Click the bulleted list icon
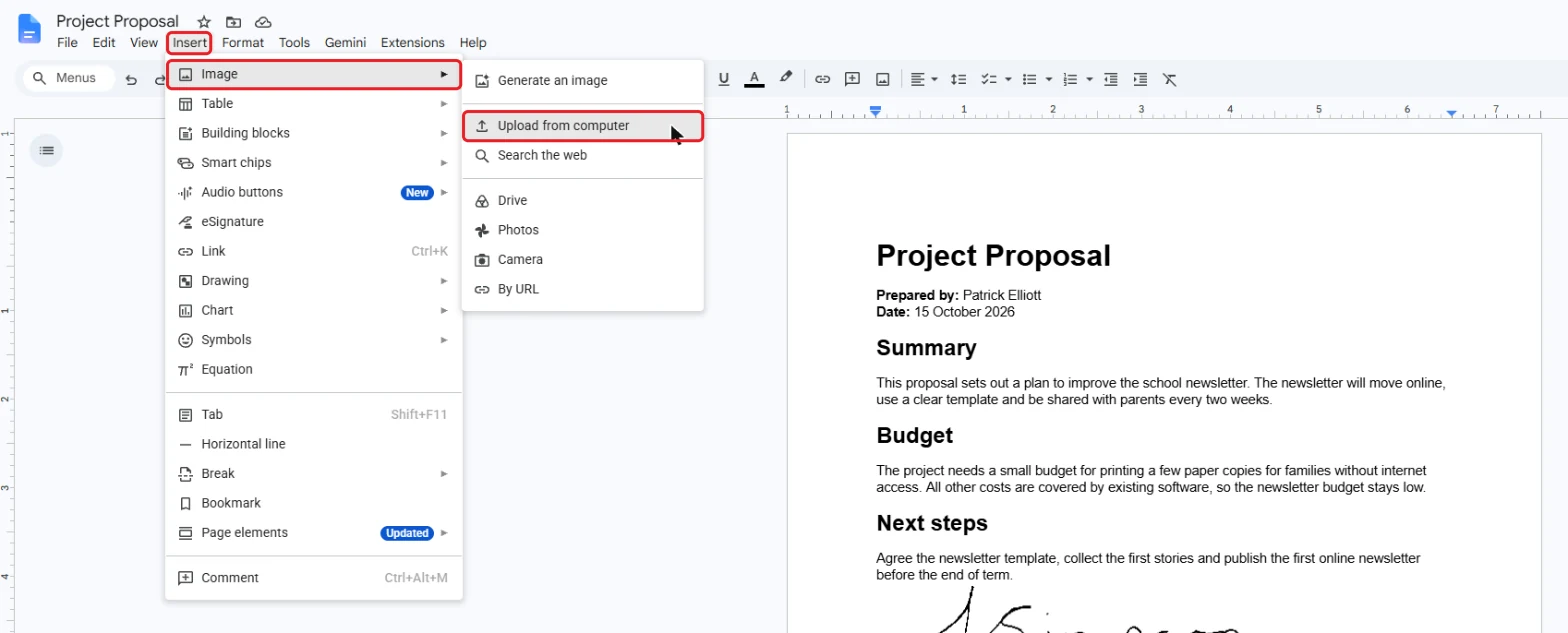Screen dimensions: 1568x633 [x=1029, y=78]
